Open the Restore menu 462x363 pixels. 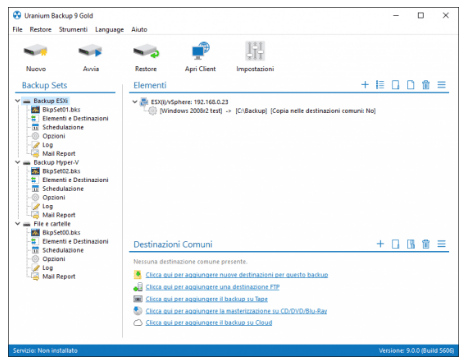click(40, 29)
